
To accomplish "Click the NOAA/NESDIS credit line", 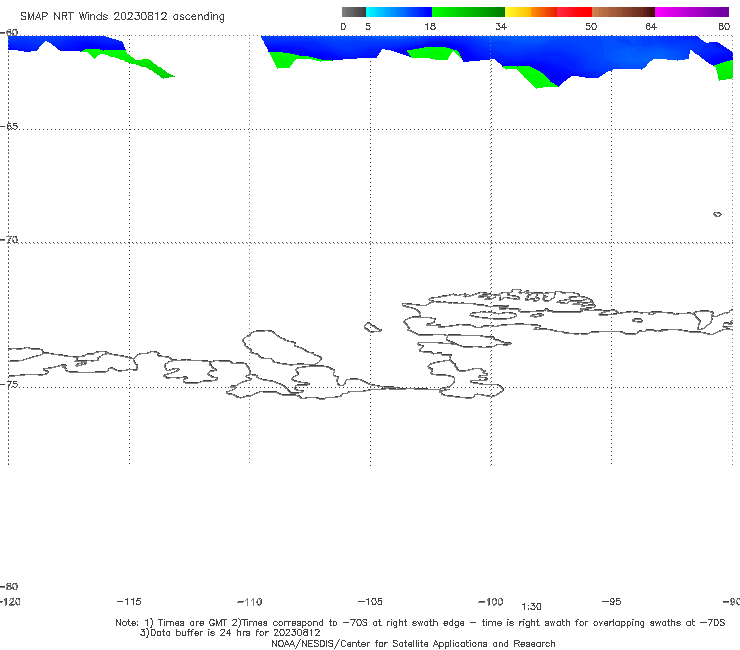I will (x=413, y=644).
